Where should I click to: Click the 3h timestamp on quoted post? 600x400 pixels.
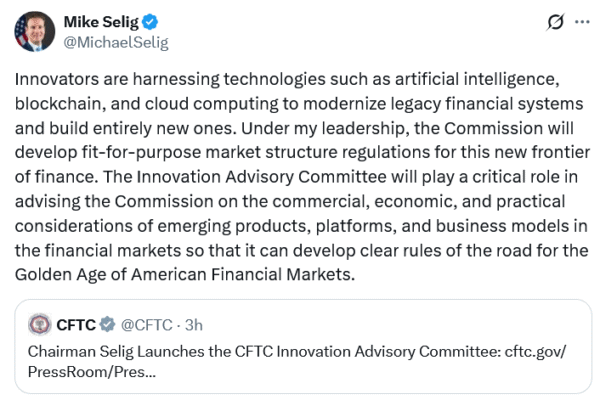click(194, 324)
